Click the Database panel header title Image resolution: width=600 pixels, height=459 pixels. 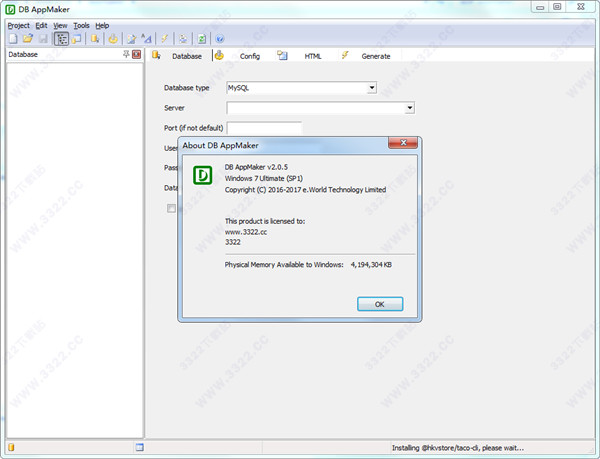(23, 54)
